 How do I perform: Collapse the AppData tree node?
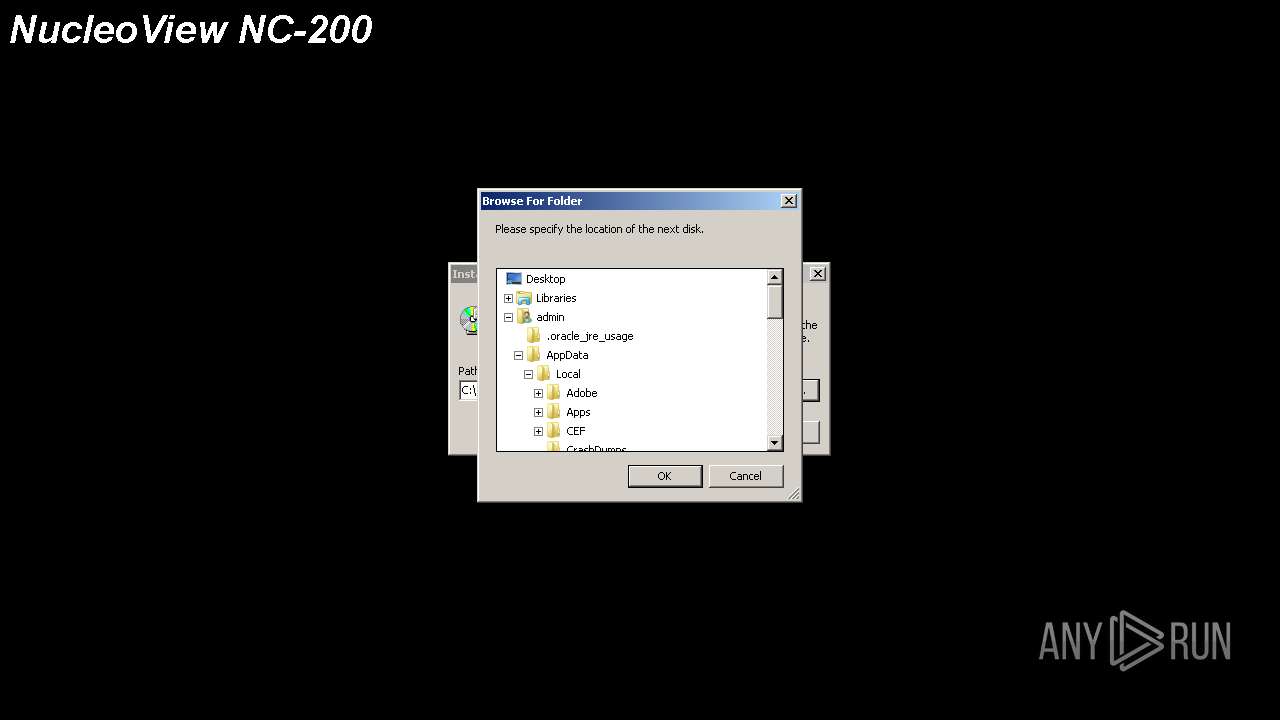(518, 355)
